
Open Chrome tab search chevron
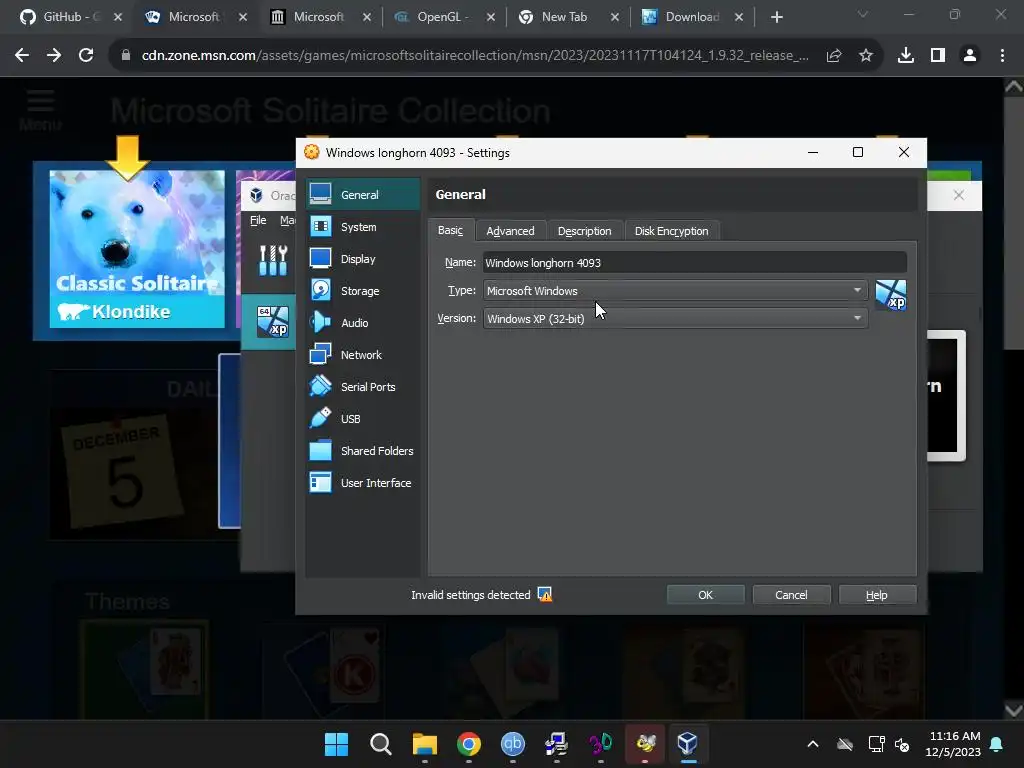click(x=863, y=14)
